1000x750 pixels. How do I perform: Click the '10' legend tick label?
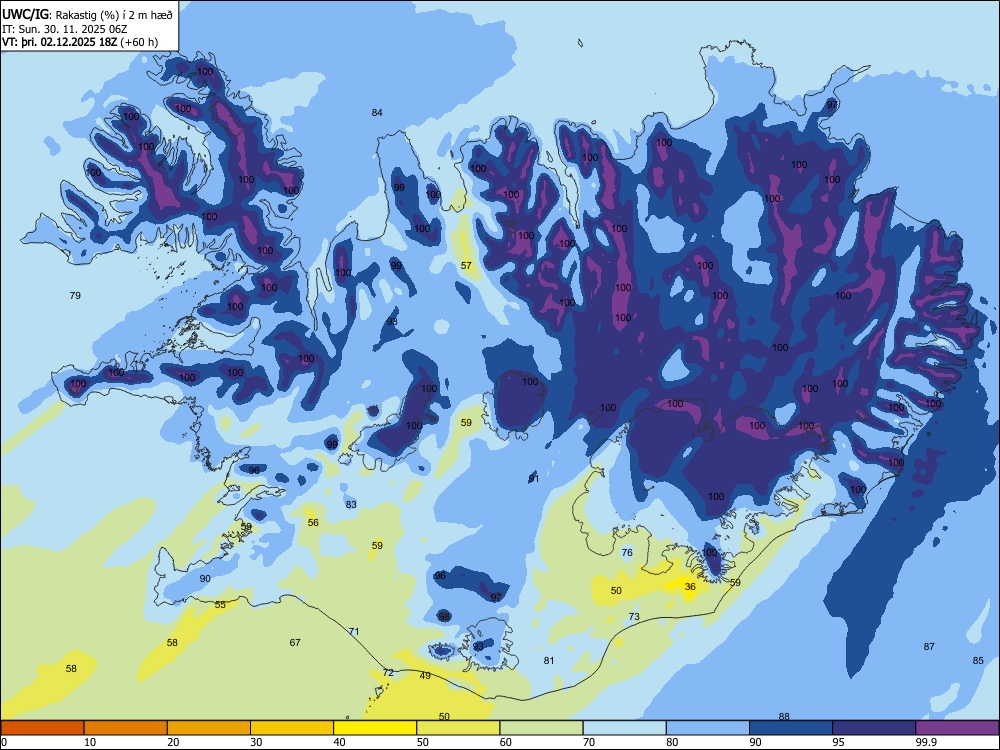(90, 742)
